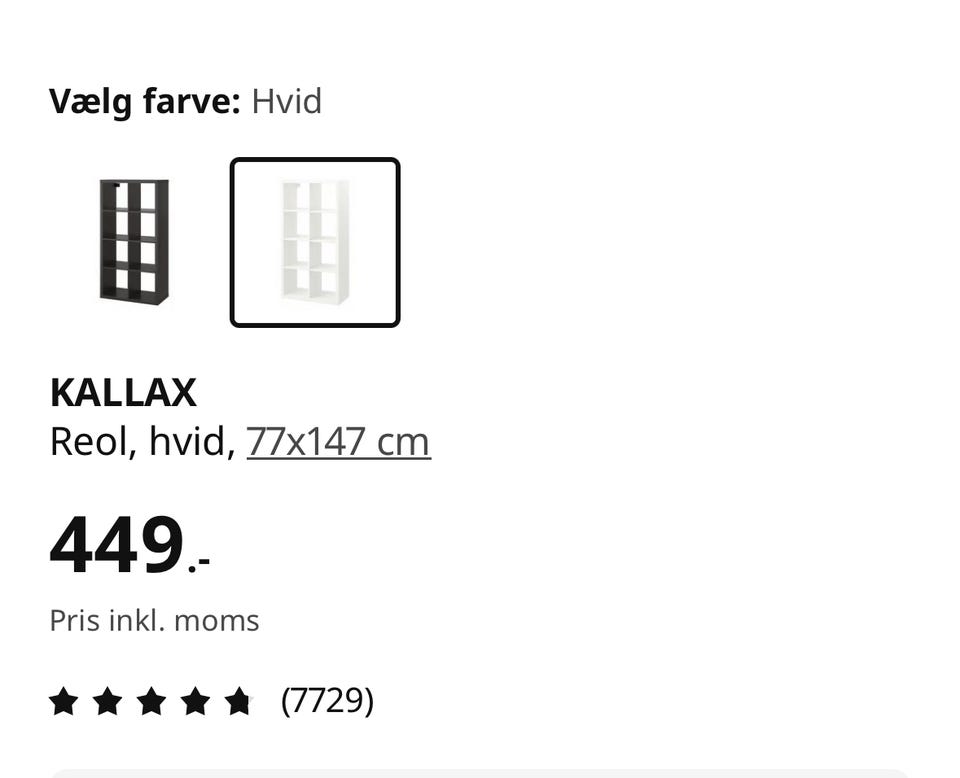Click the 'Pris inkl. moms' text
960x778 pixels.
154,621
